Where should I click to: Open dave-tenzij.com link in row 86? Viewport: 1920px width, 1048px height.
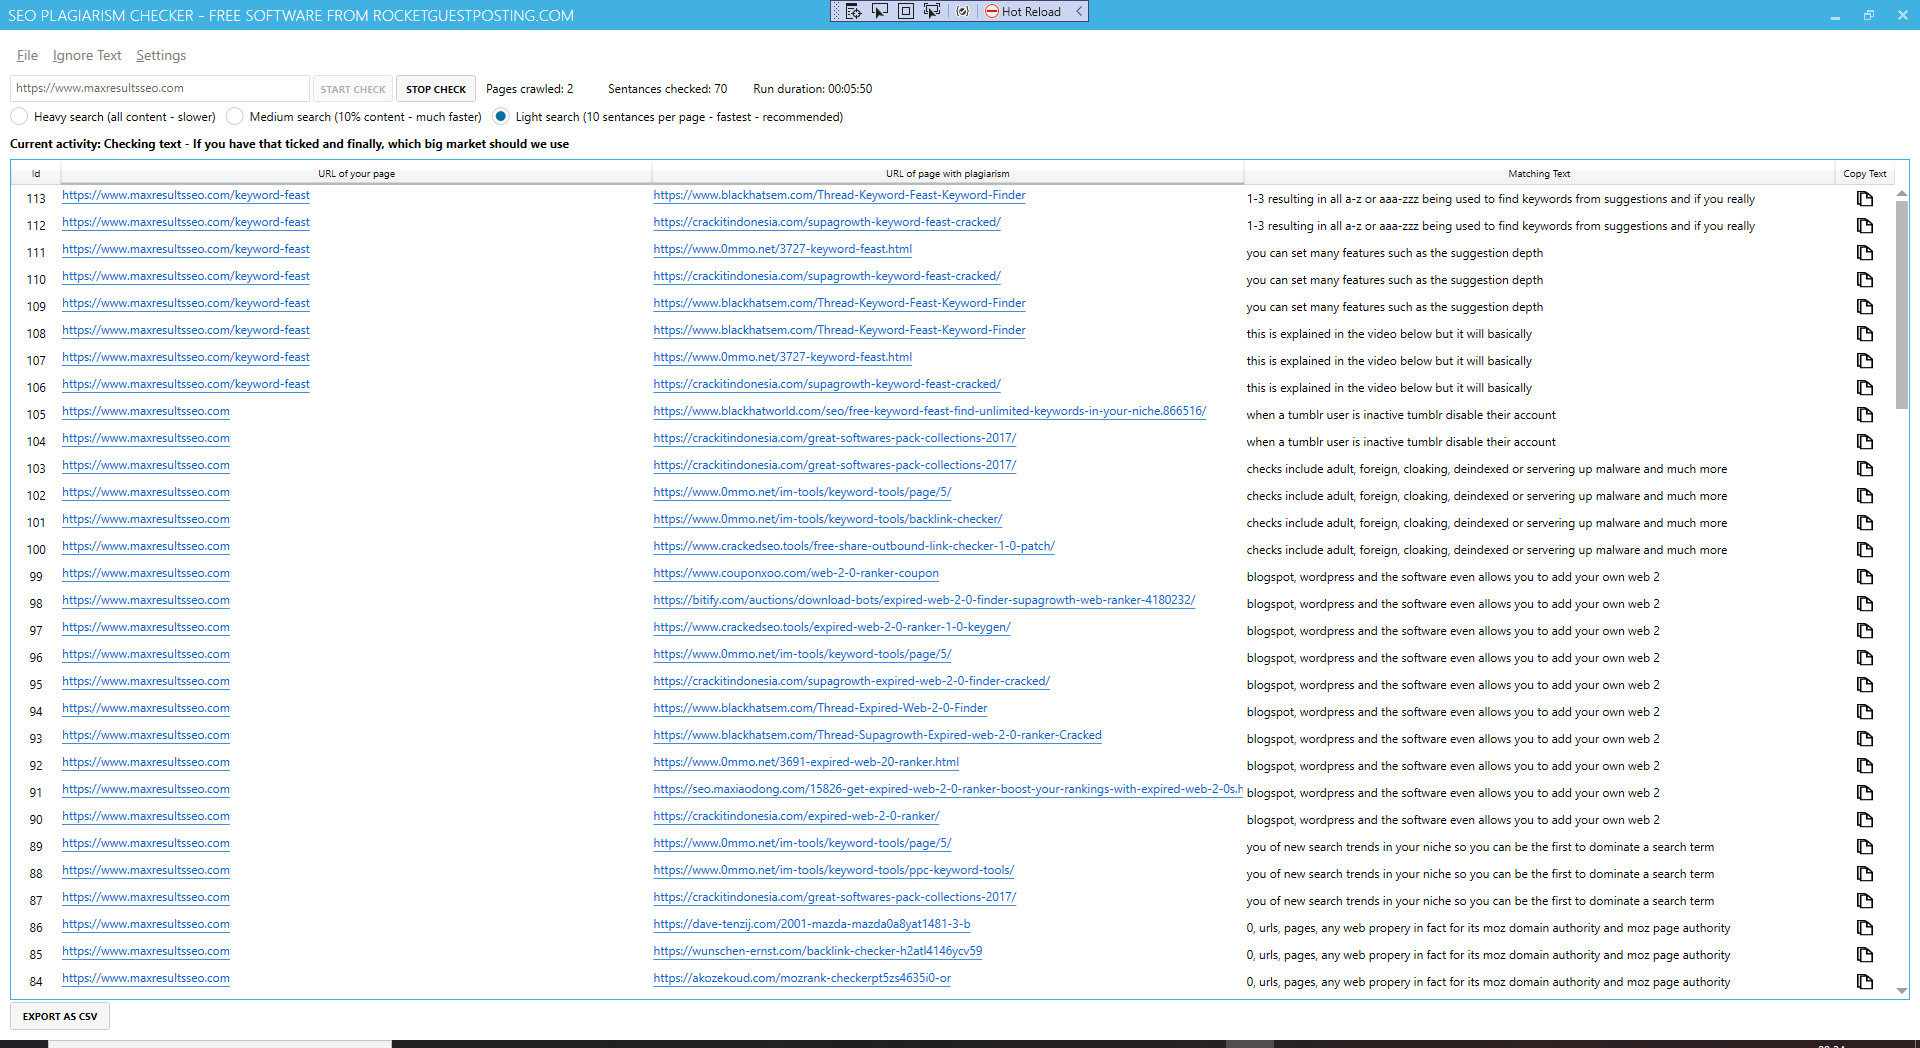[811, 925]
